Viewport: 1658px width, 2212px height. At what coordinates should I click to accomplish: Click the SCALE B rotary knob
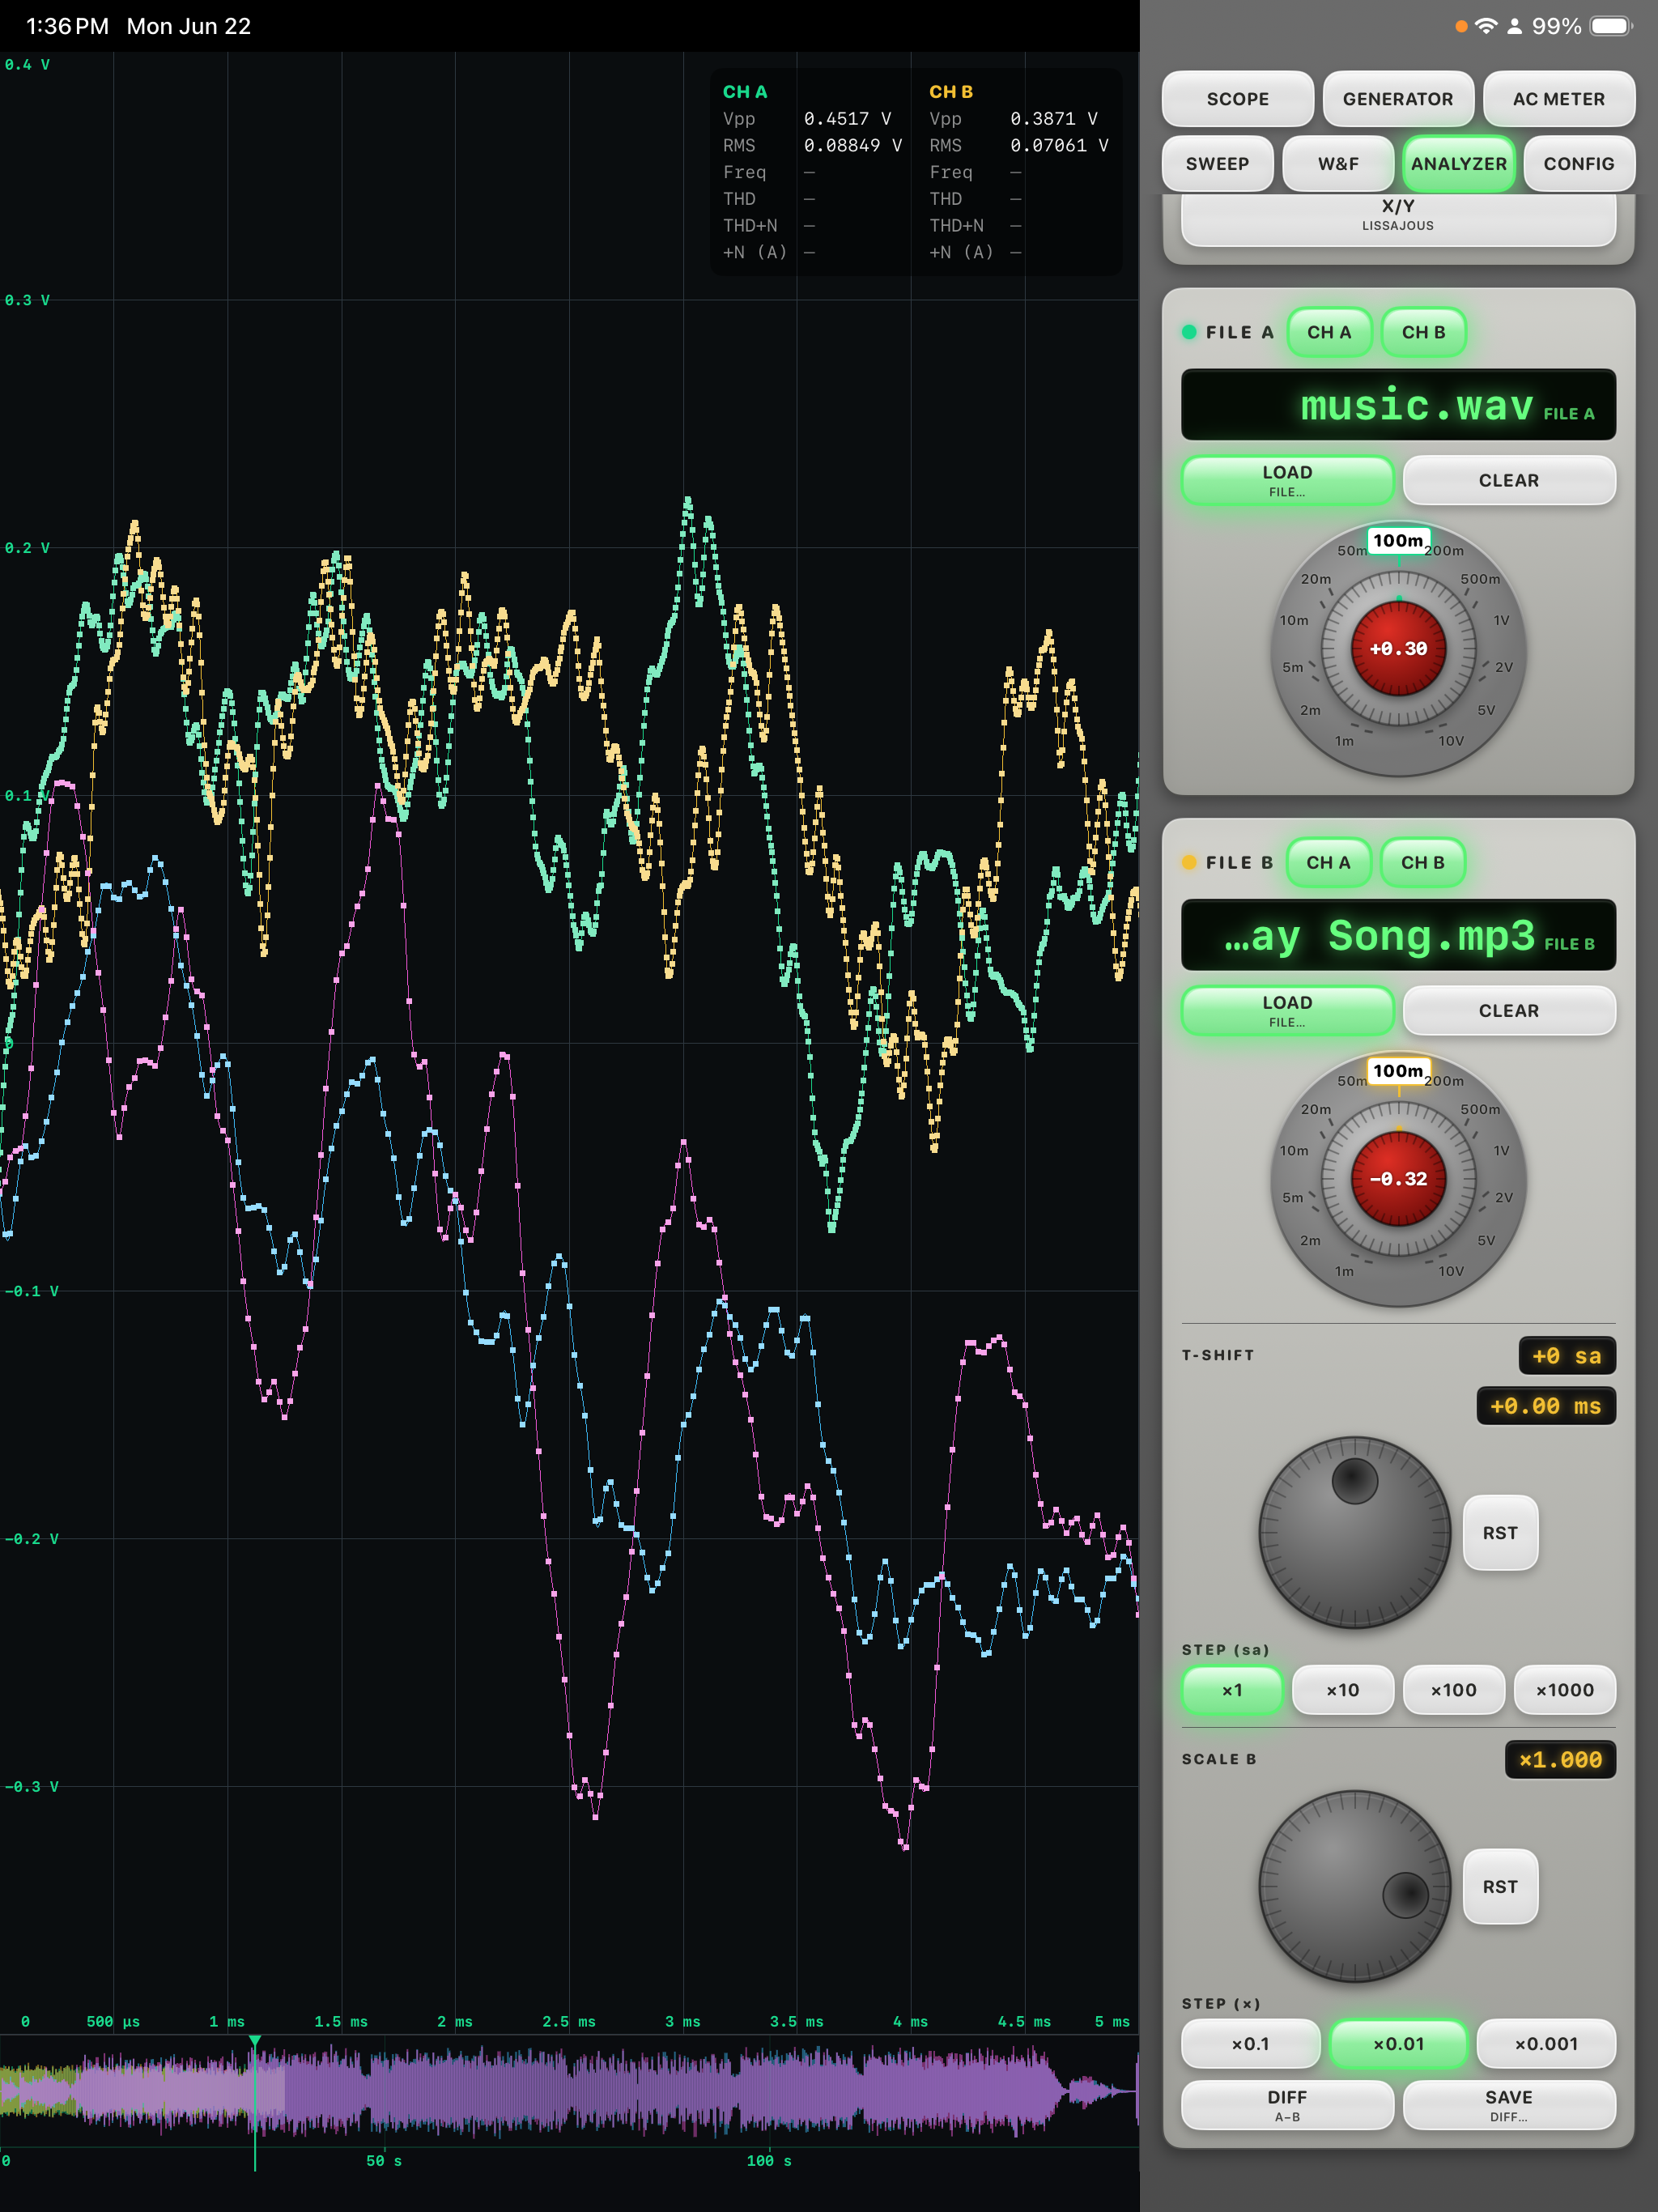(x=1354, y=1886)
